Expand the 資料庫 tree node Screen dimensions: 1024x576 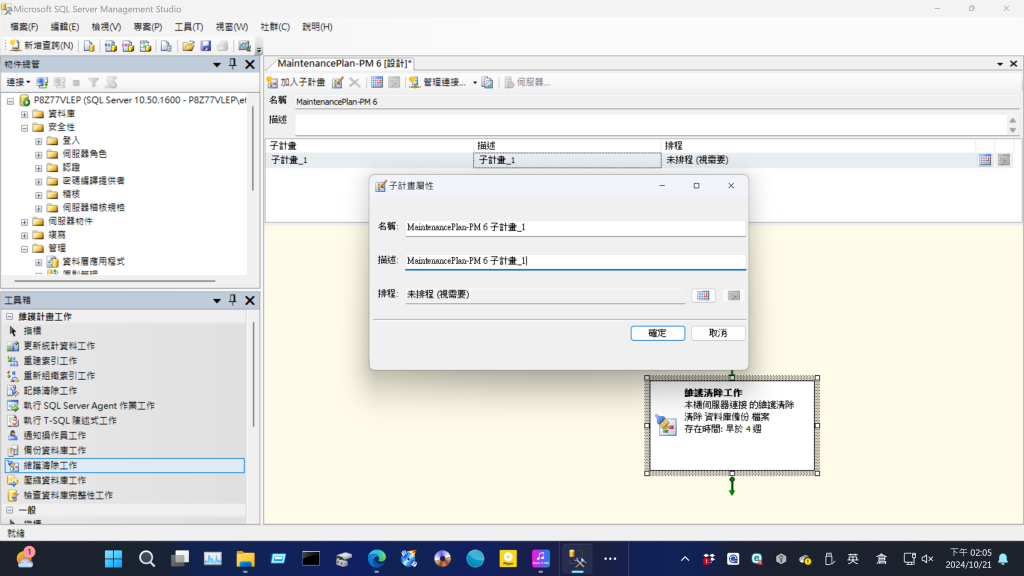click(25, 114)
